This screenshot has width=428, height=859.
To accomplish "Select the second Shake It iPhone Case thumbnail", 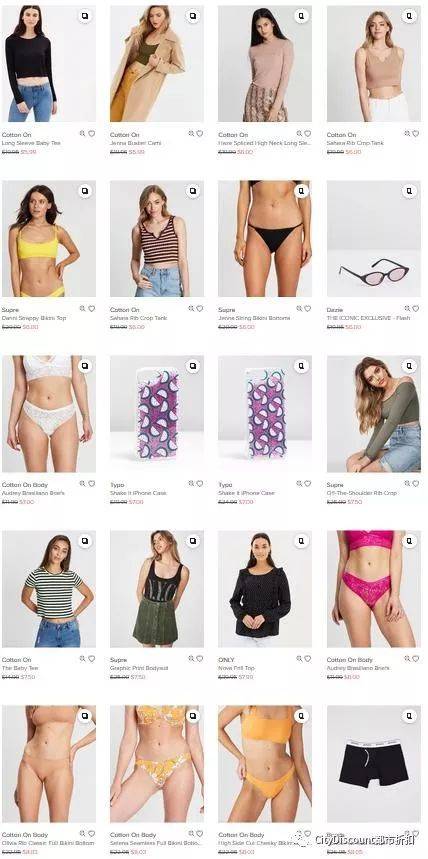I will (x=265, y=414).
